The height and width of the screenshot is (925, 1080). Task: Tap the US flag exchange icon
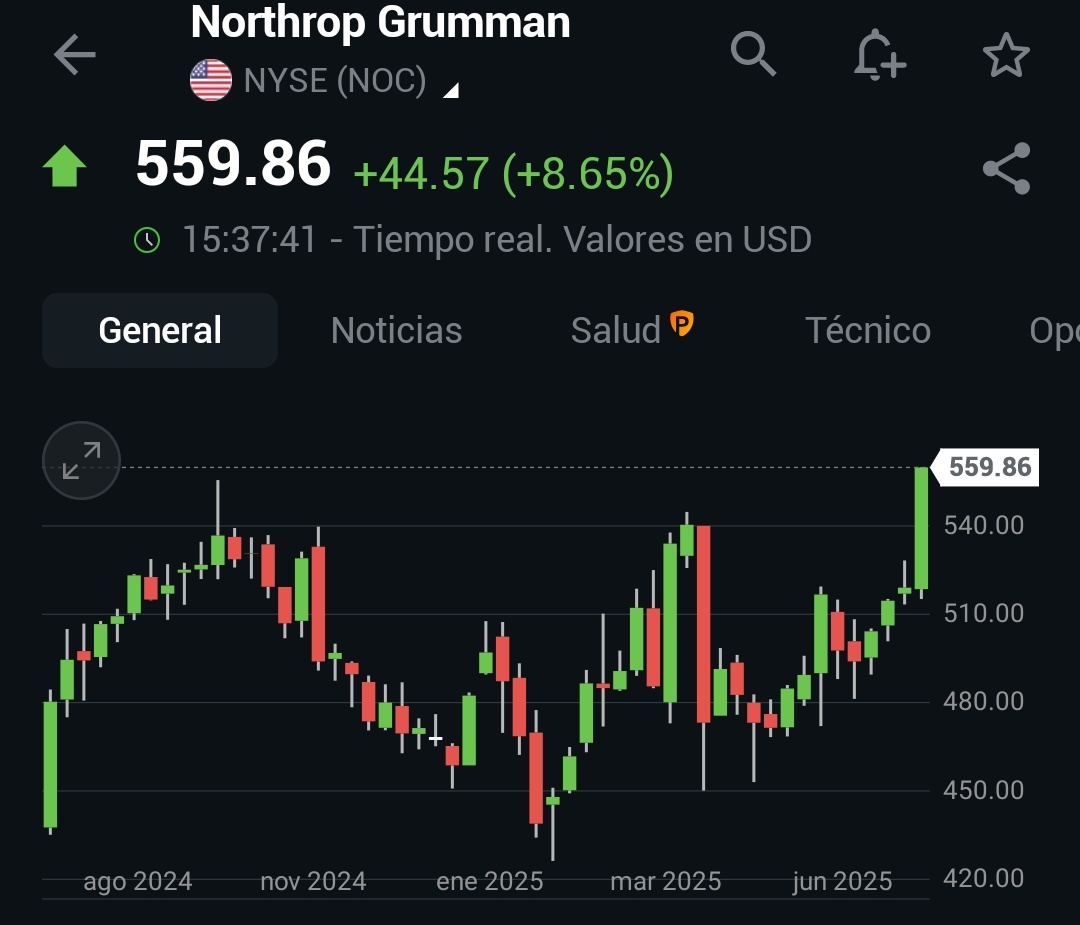(x=211, y=80)
